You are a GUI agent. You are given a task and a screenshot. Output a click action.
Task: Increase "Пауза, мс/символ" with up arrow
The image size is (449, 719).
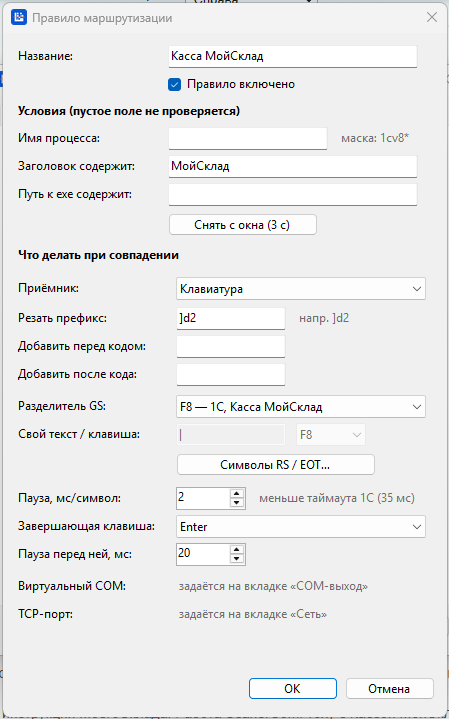tap(237, 493)
